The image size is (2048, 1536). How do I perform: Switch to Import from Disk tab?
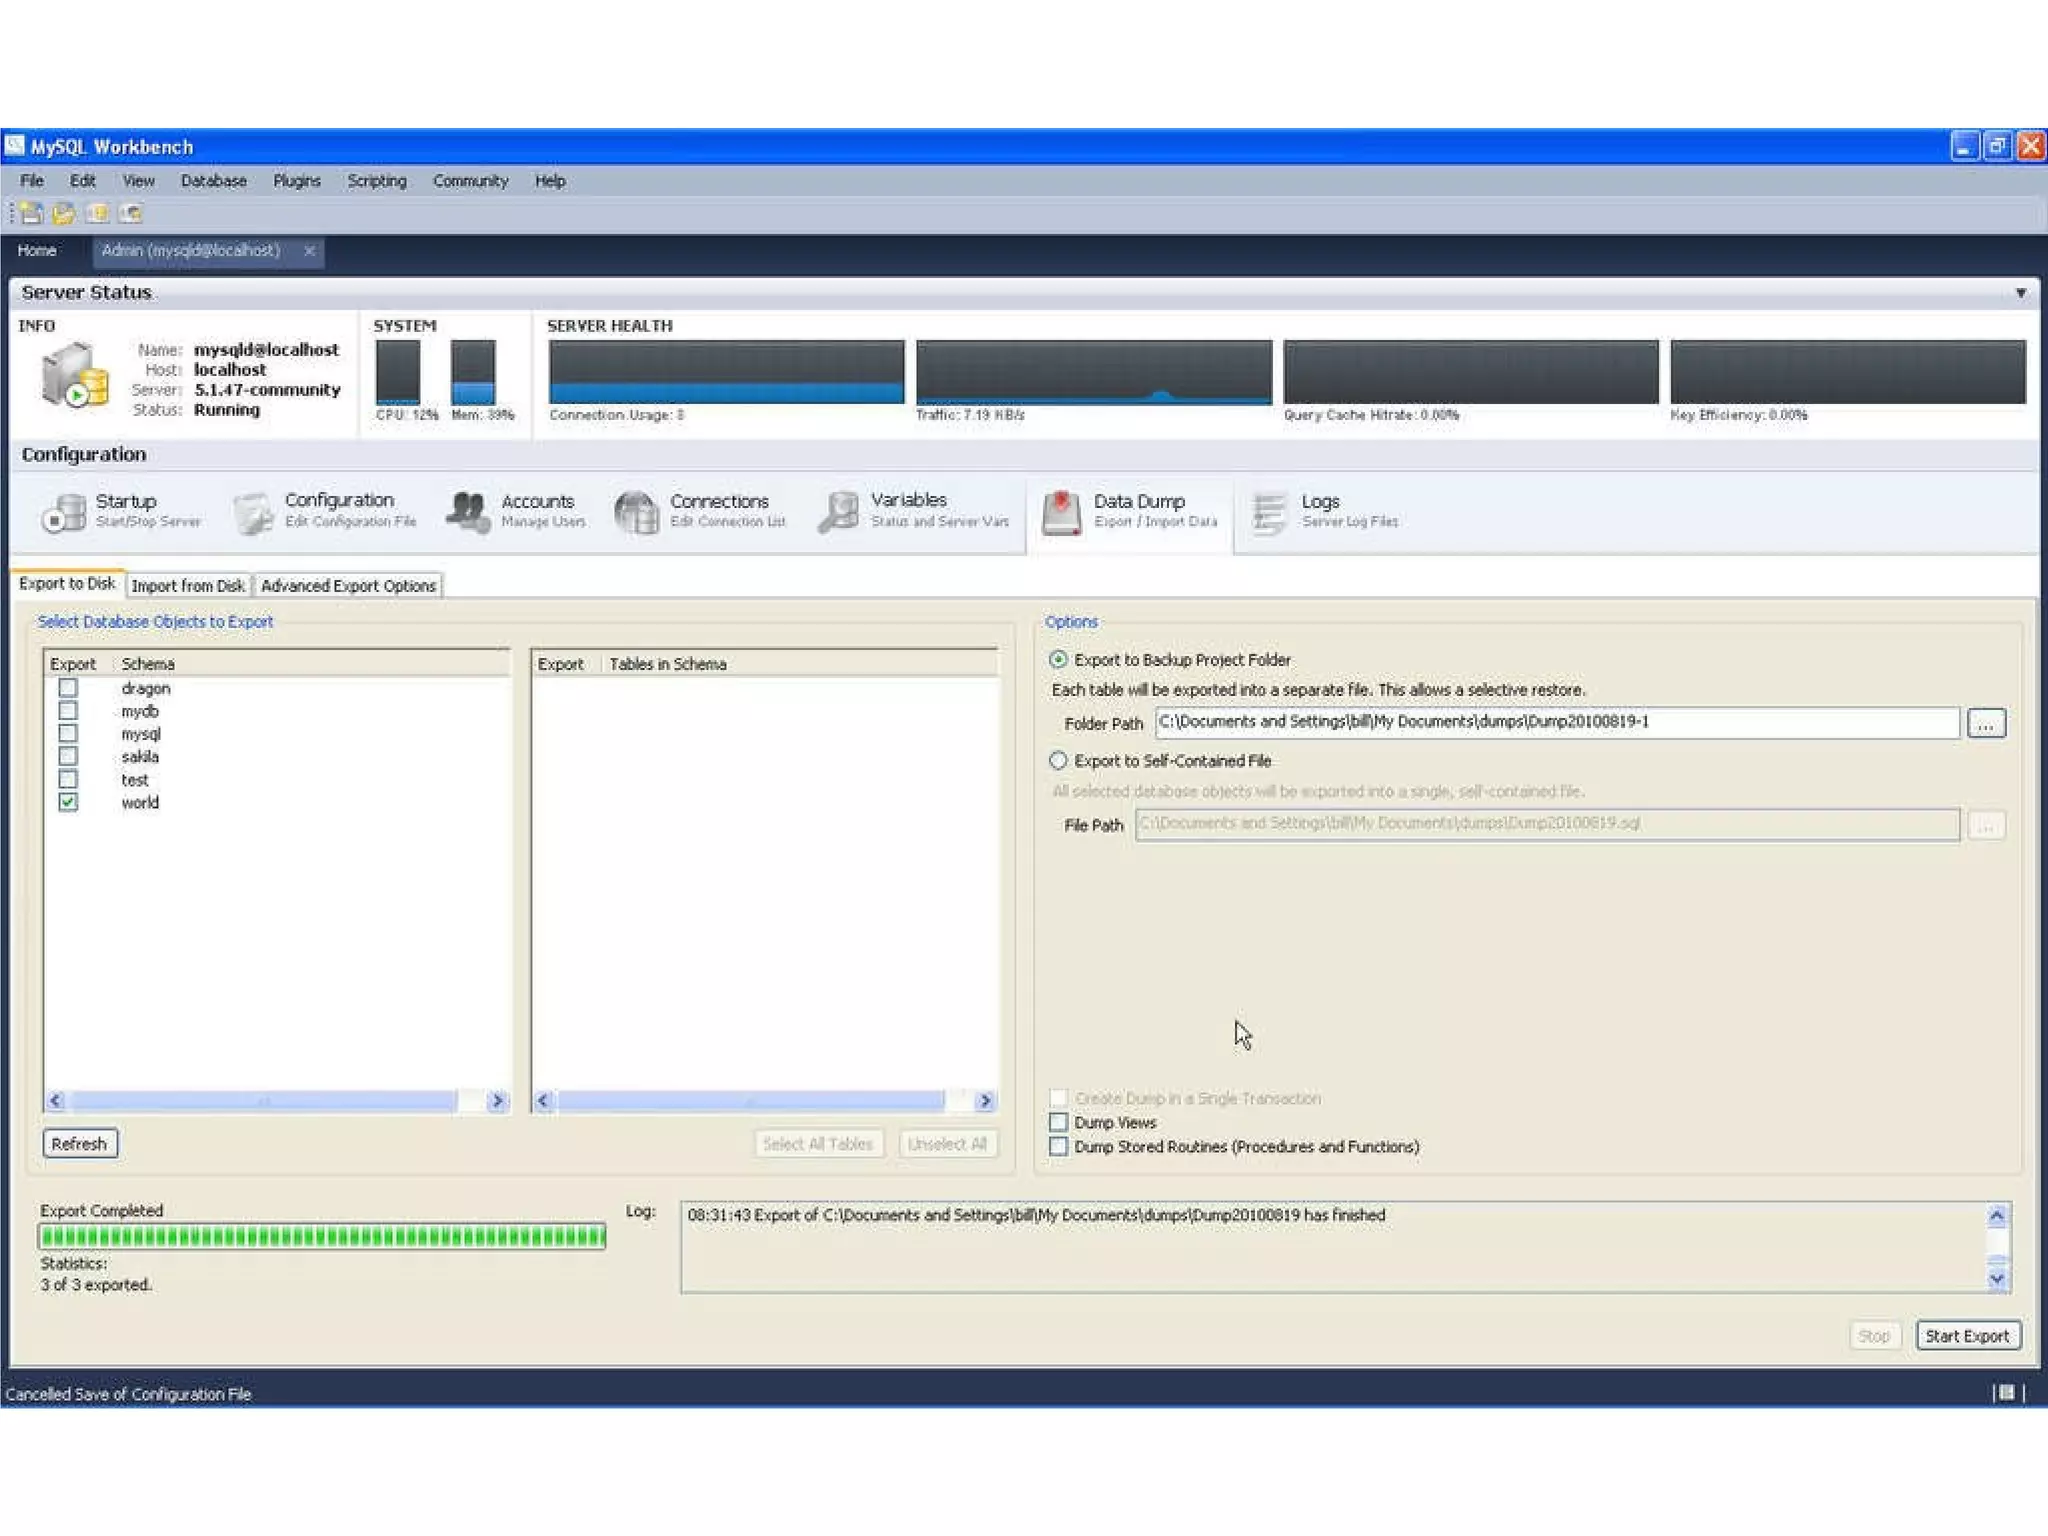187,586
